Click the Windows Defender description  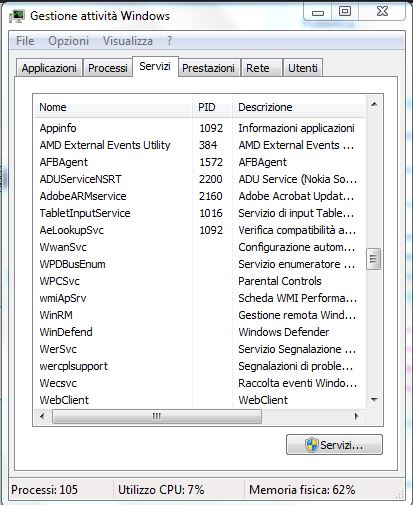point(284,332)
